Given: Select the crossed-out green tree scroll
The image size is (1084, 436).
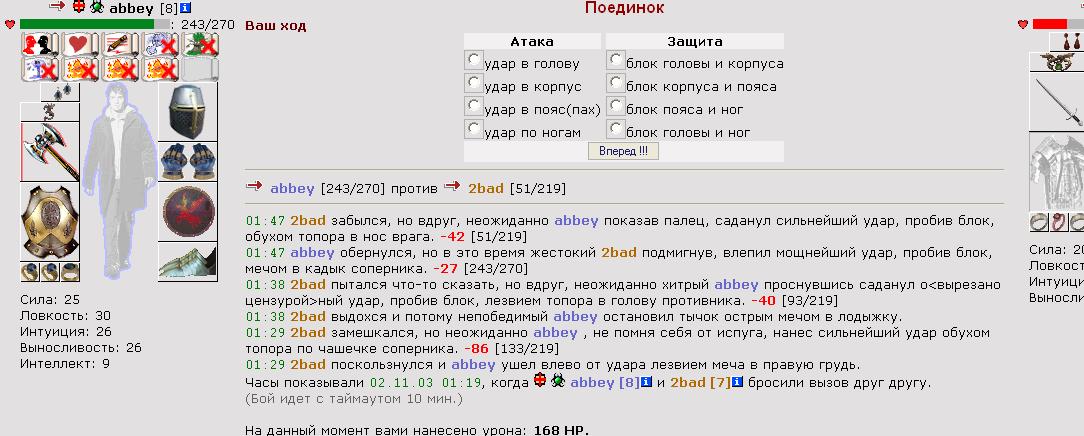Looking at the screenshot, I should [200, 45].
